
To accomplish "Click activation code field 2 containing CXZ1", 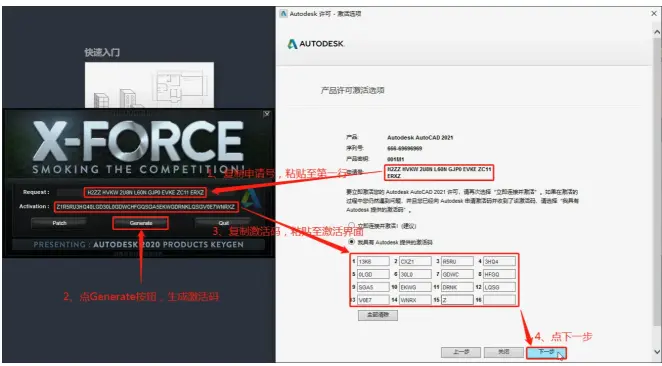I will (x=415, y=261).
